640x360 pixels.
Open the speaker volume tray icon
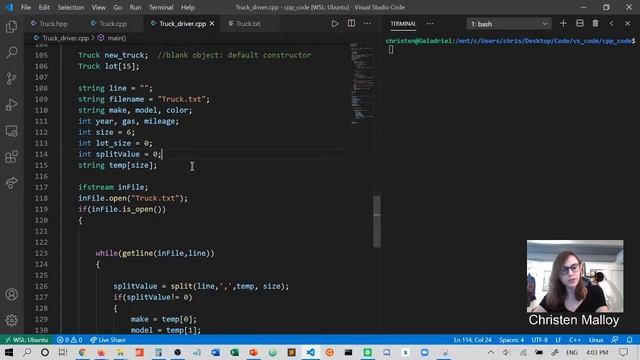[x=506, y=352]
